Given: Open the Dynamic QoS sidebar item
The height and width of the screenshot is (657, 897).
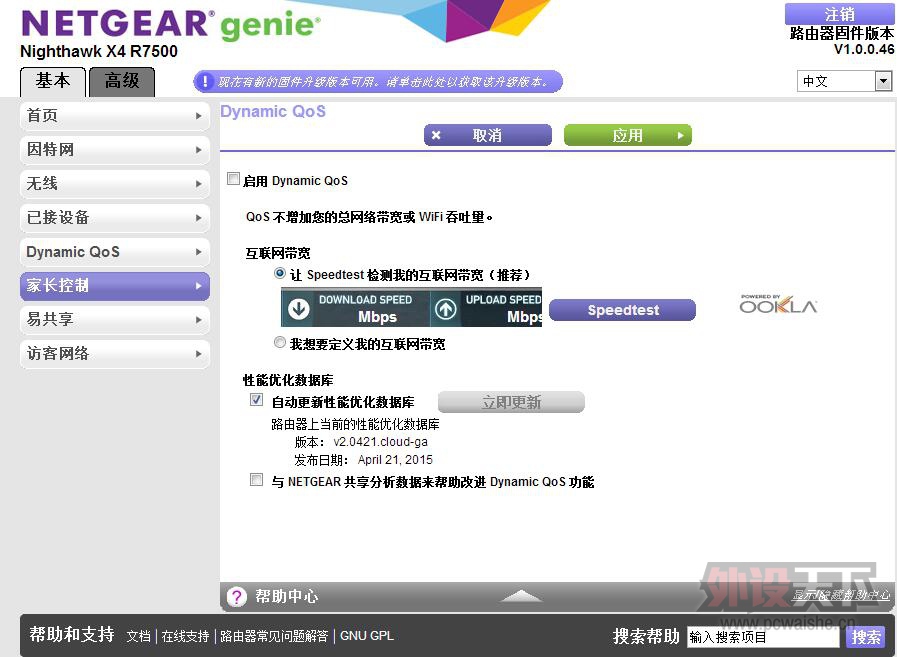Looking at the screenshot, I should point(115,252).
